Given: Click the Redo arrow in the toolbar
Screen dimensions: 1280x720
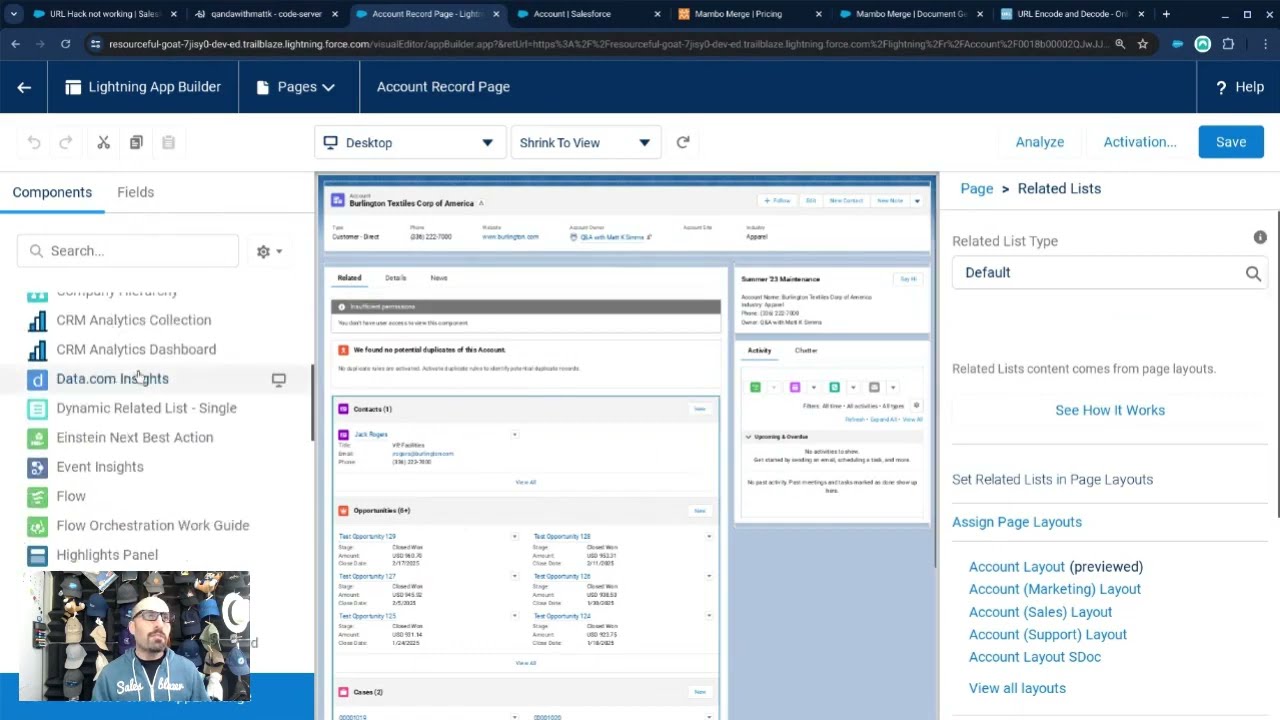Looking at the screenshot, I should (66, 143).
